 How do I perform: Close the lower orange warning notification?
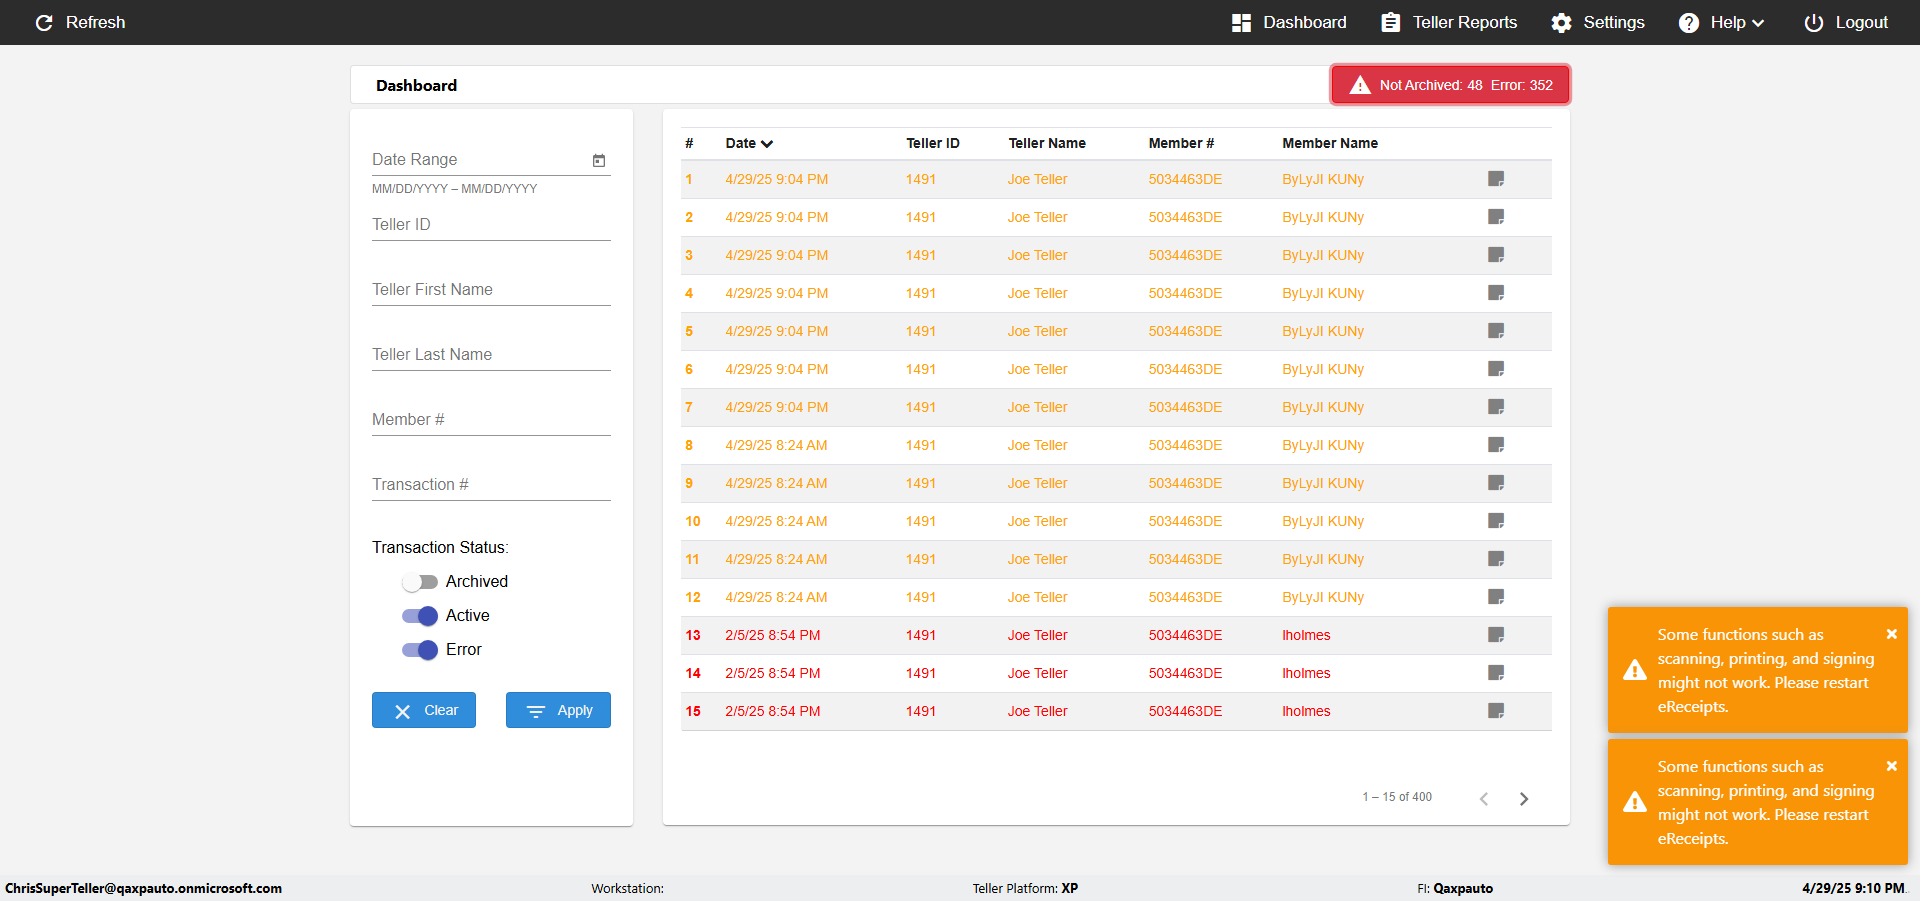coord(1892,766)
